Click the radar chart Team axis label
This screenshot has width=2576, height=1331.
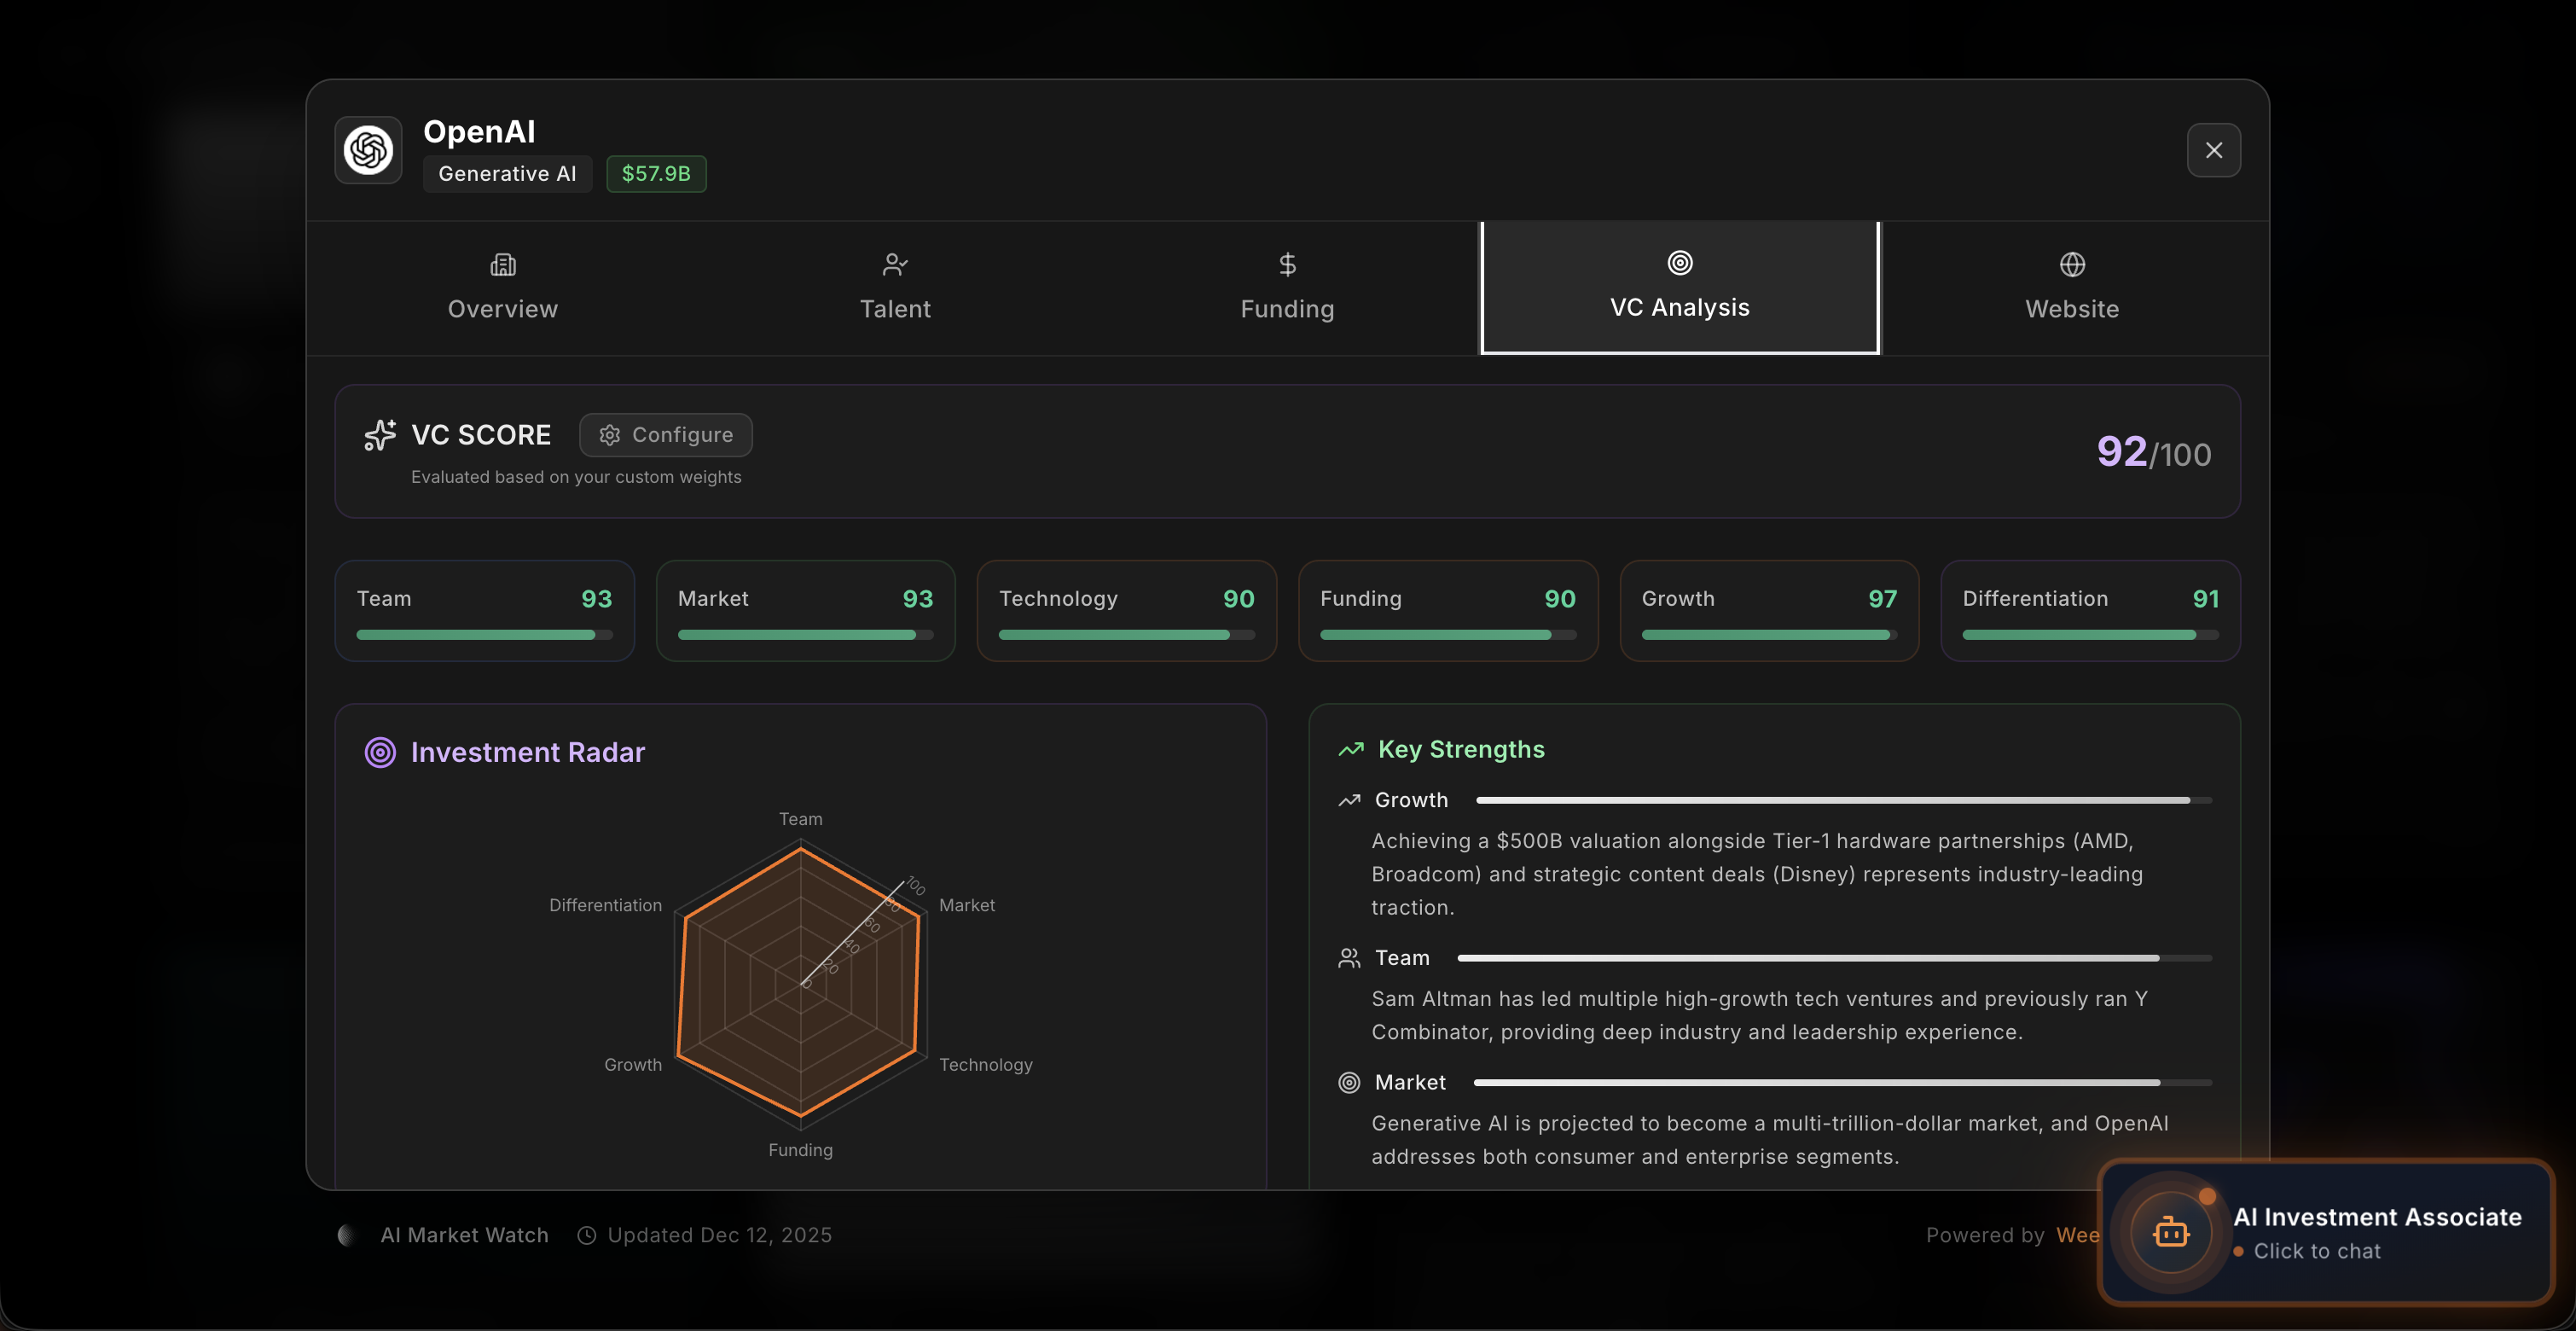pyautogui.click(x=801, y=819)
